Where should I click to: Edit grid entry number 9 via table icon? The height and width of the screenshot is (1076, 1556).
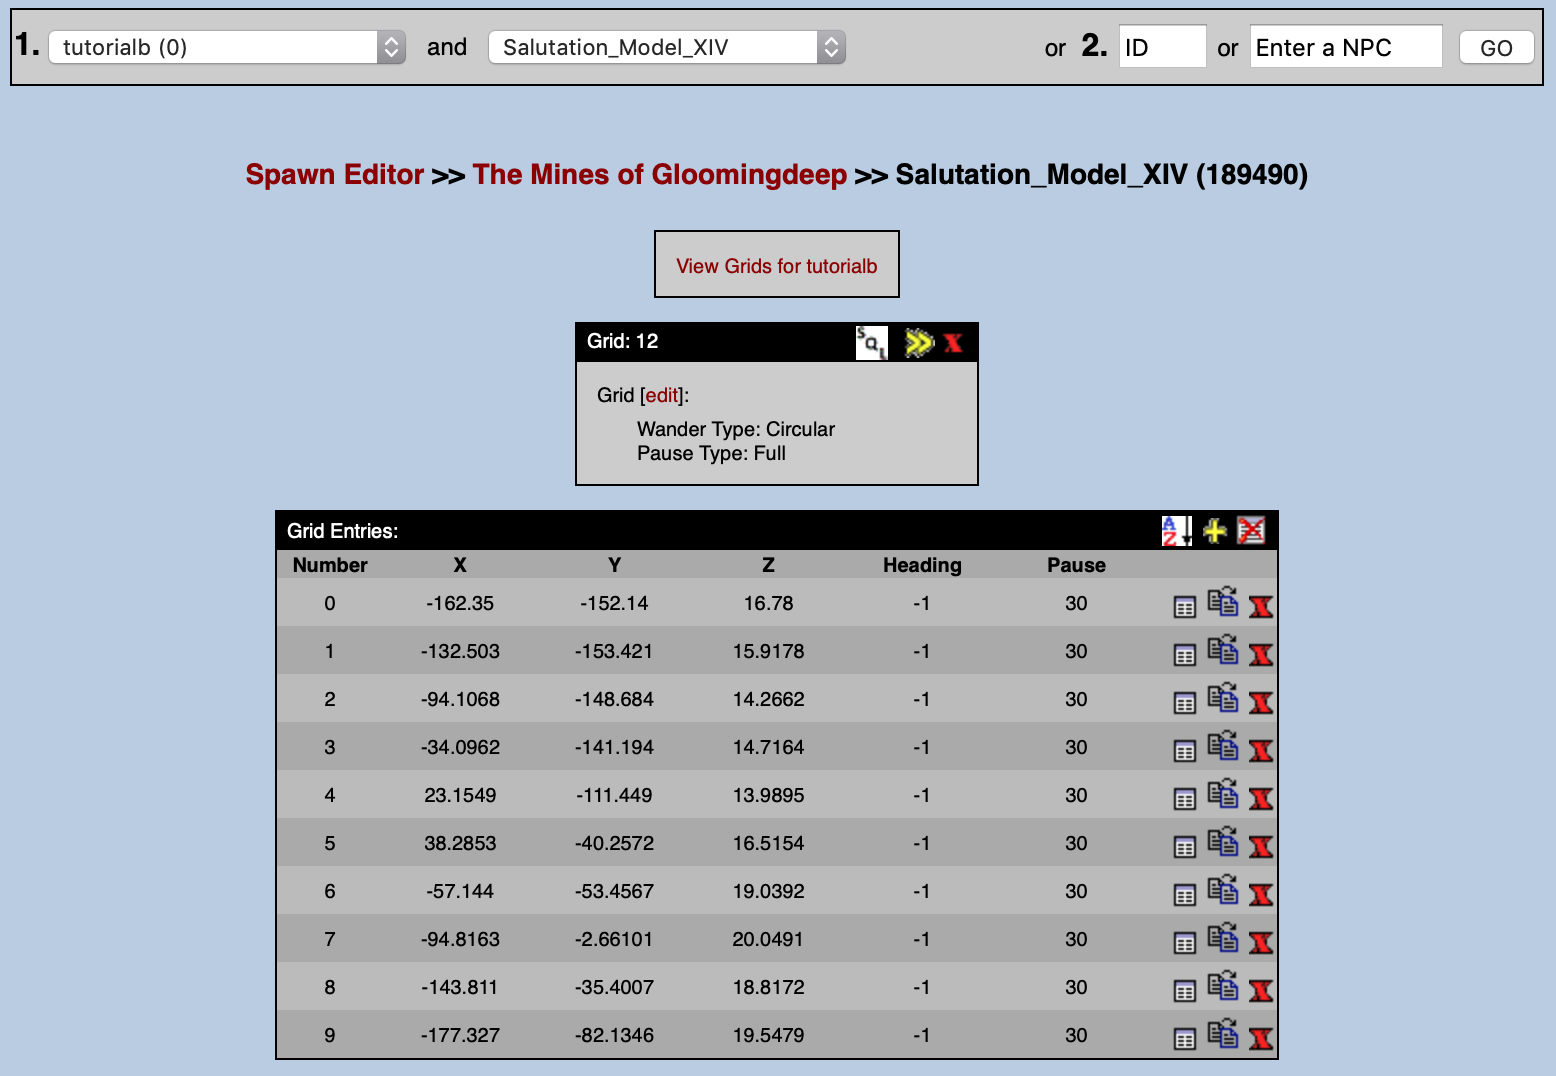(1184, 1039)
